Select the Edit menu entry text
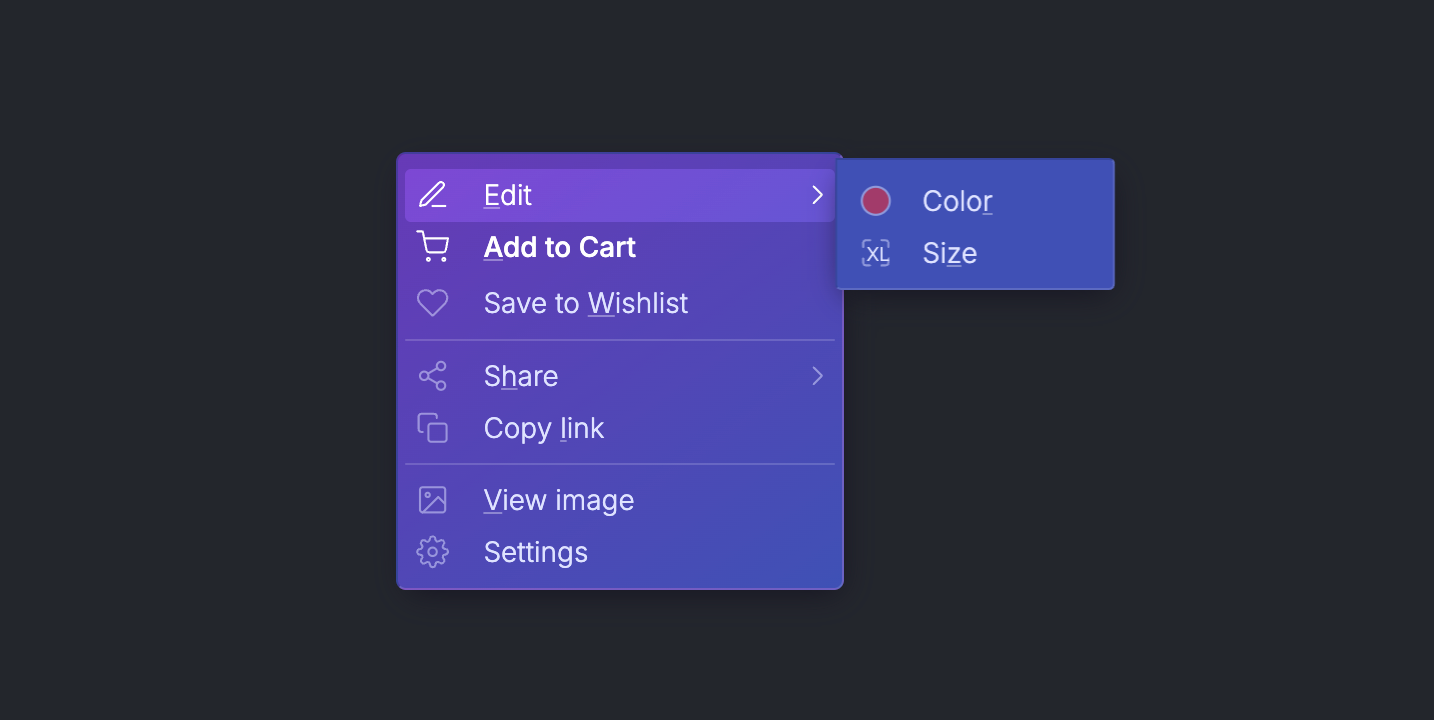Viewport: 1434px width, 720px height. tap(508, 195)
